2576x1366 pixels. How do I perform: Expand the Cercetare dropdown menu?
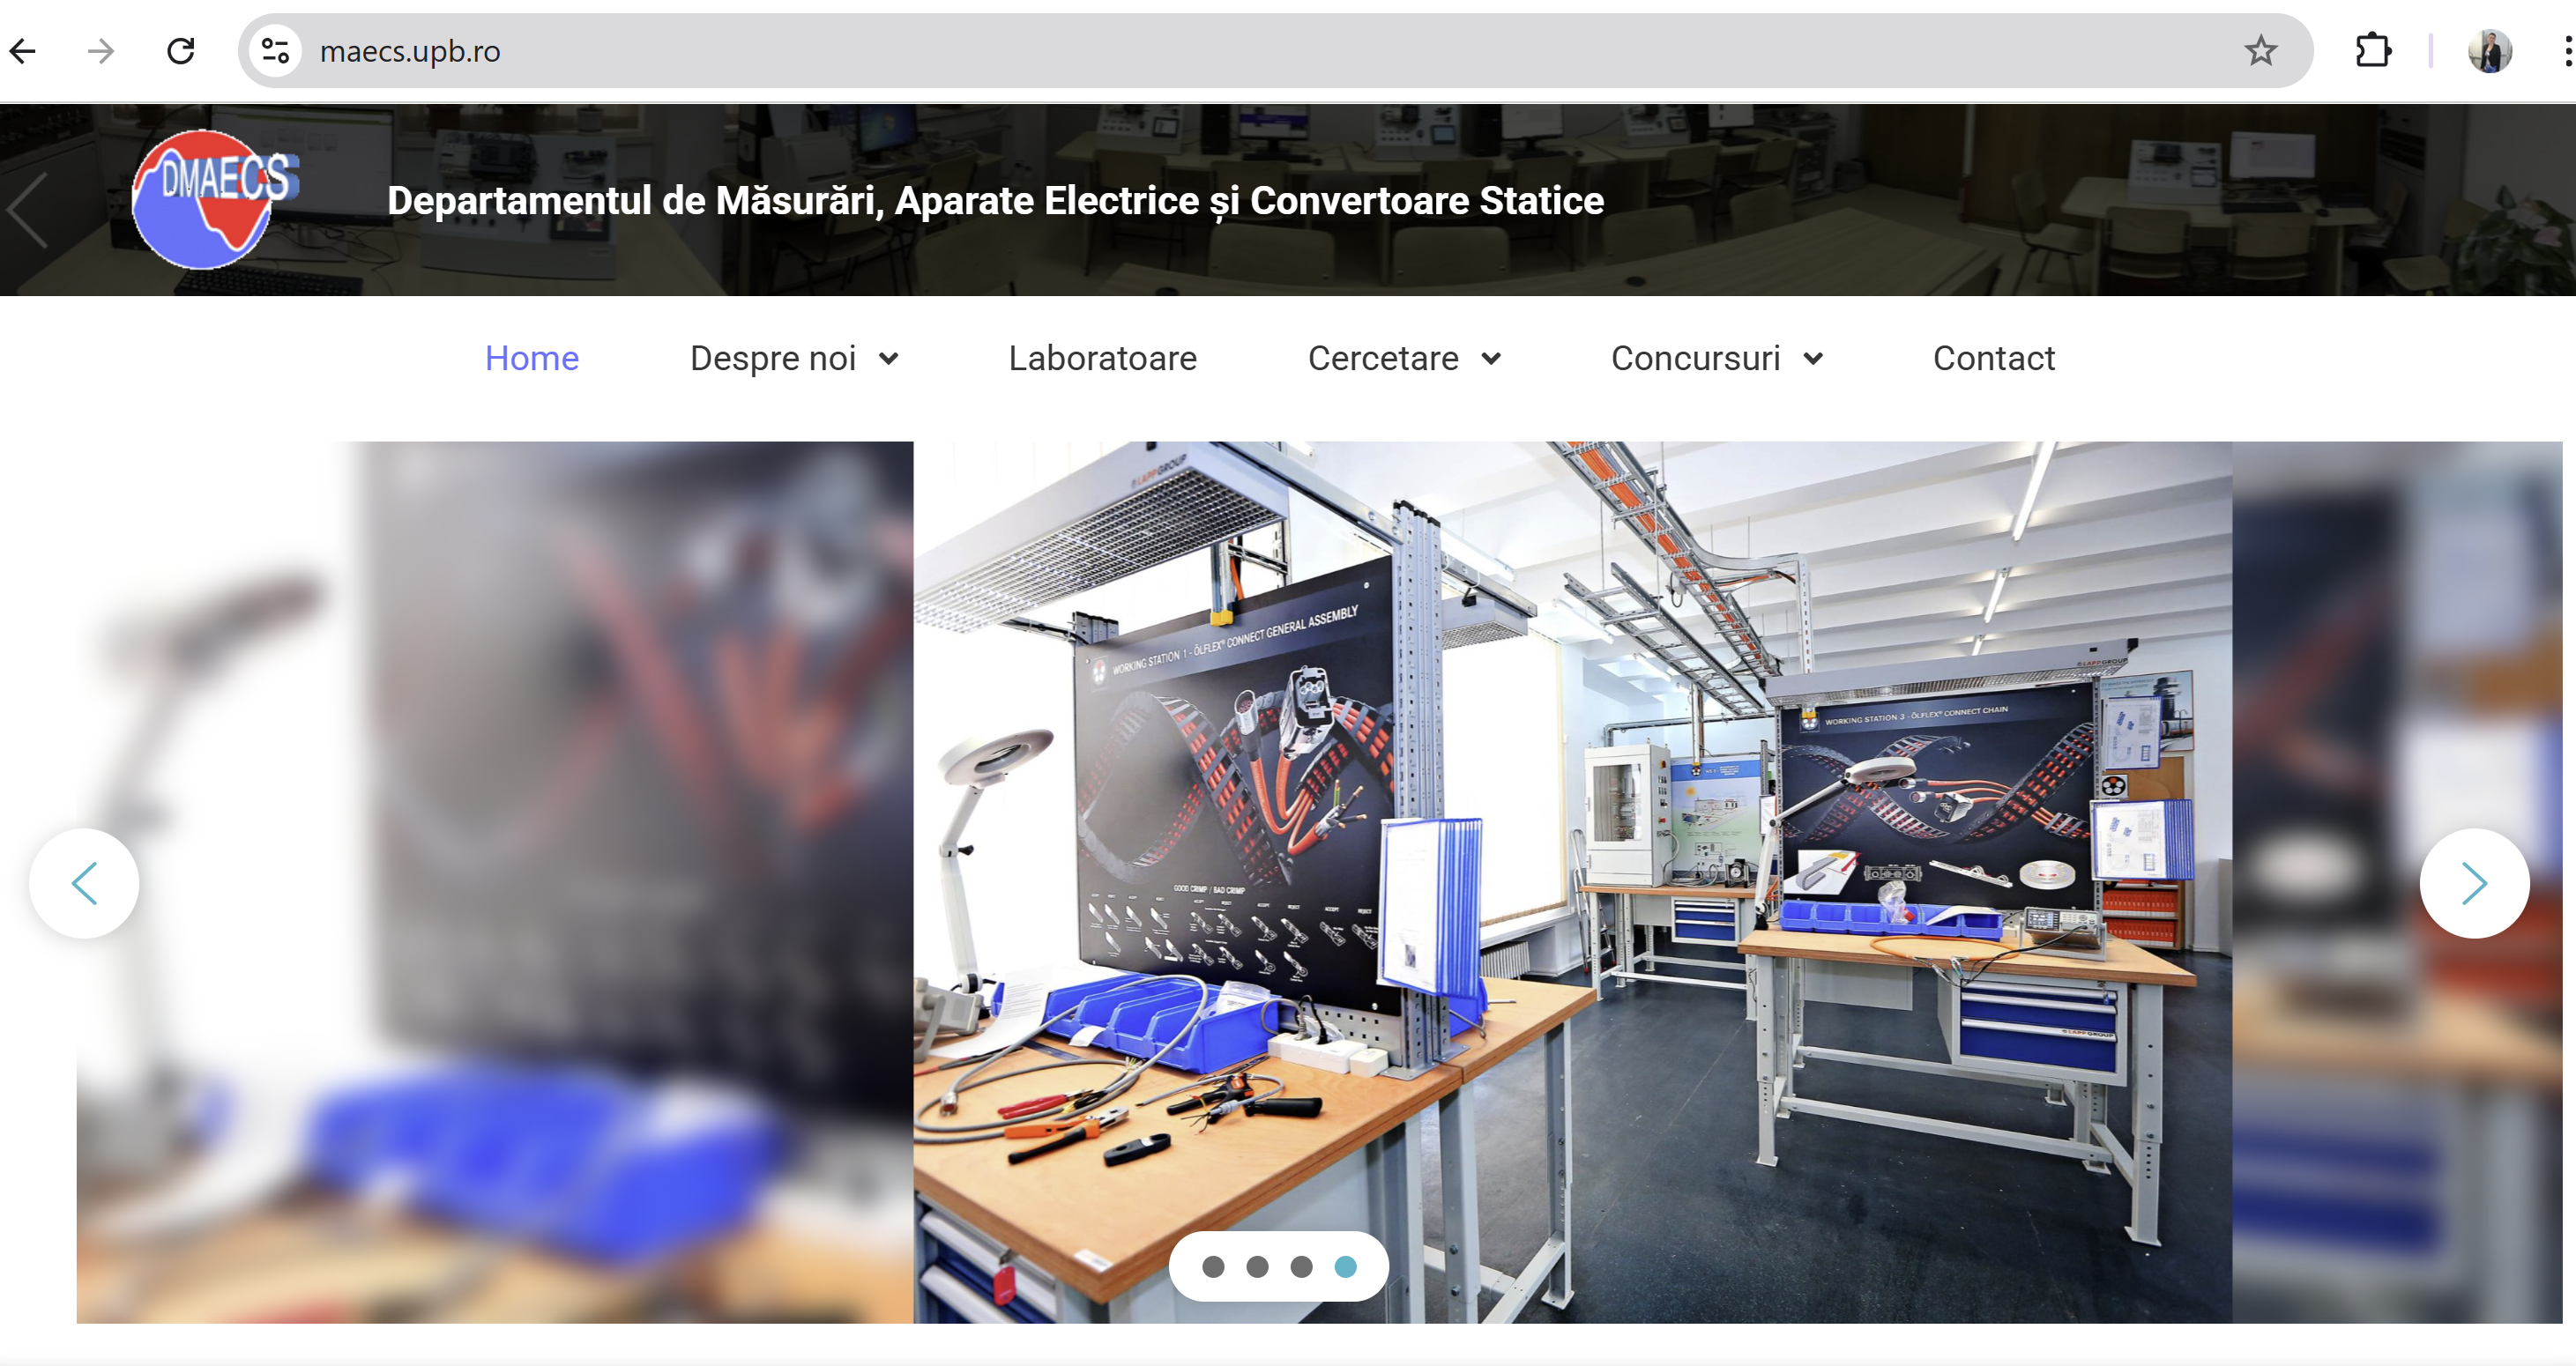click(1404, 358)
